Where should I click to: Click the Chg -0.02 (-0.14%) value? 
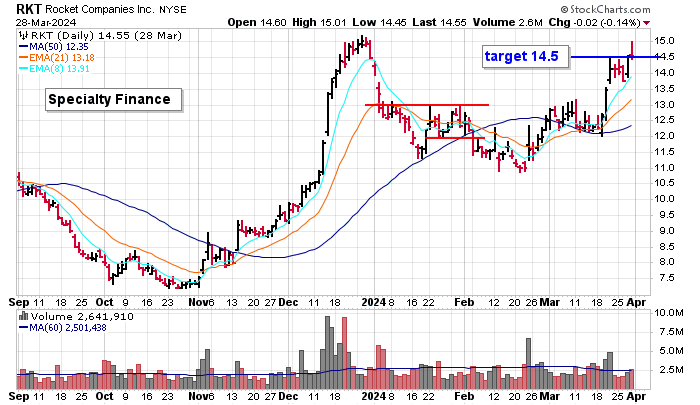click(x=595, y=22)
